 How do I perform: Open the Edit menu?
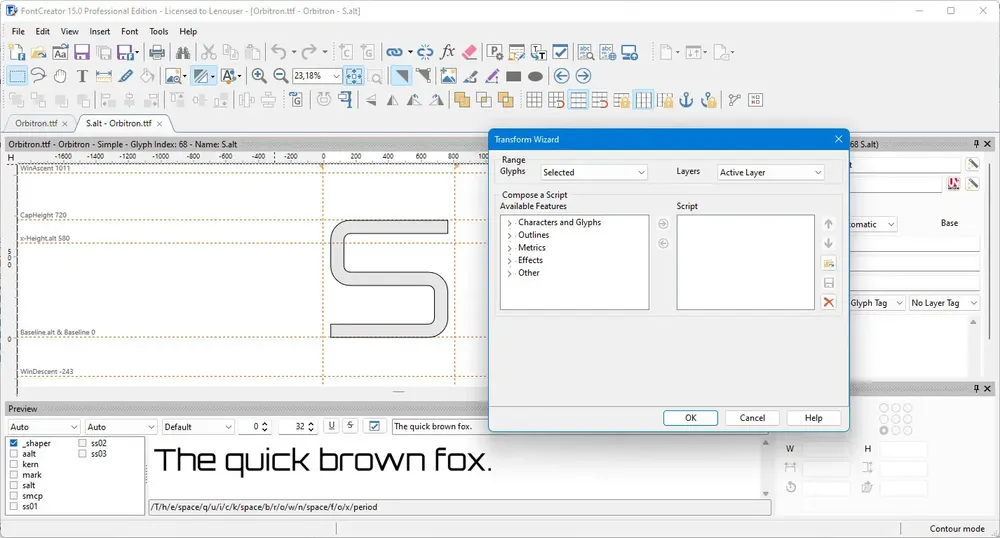42,31
